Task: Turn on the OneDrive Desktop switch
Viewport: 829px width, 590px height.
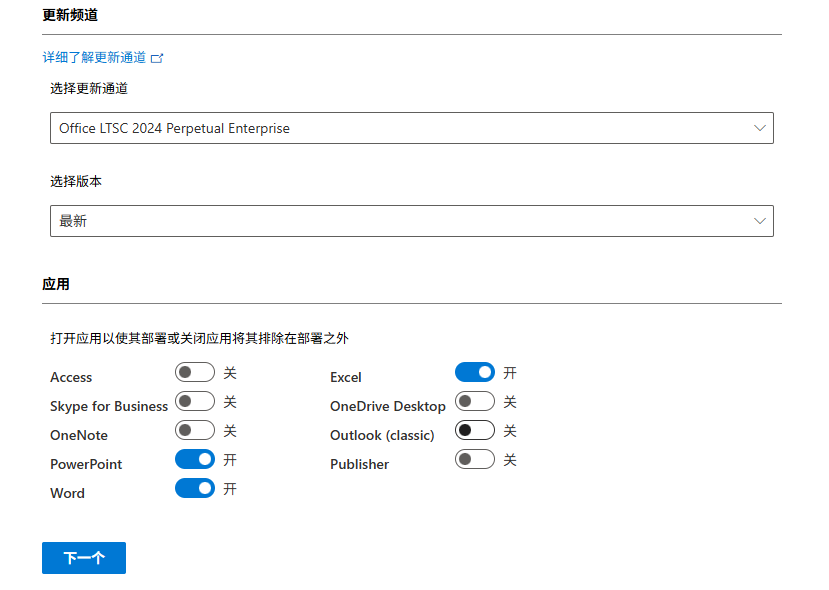Action: [475, 402]
